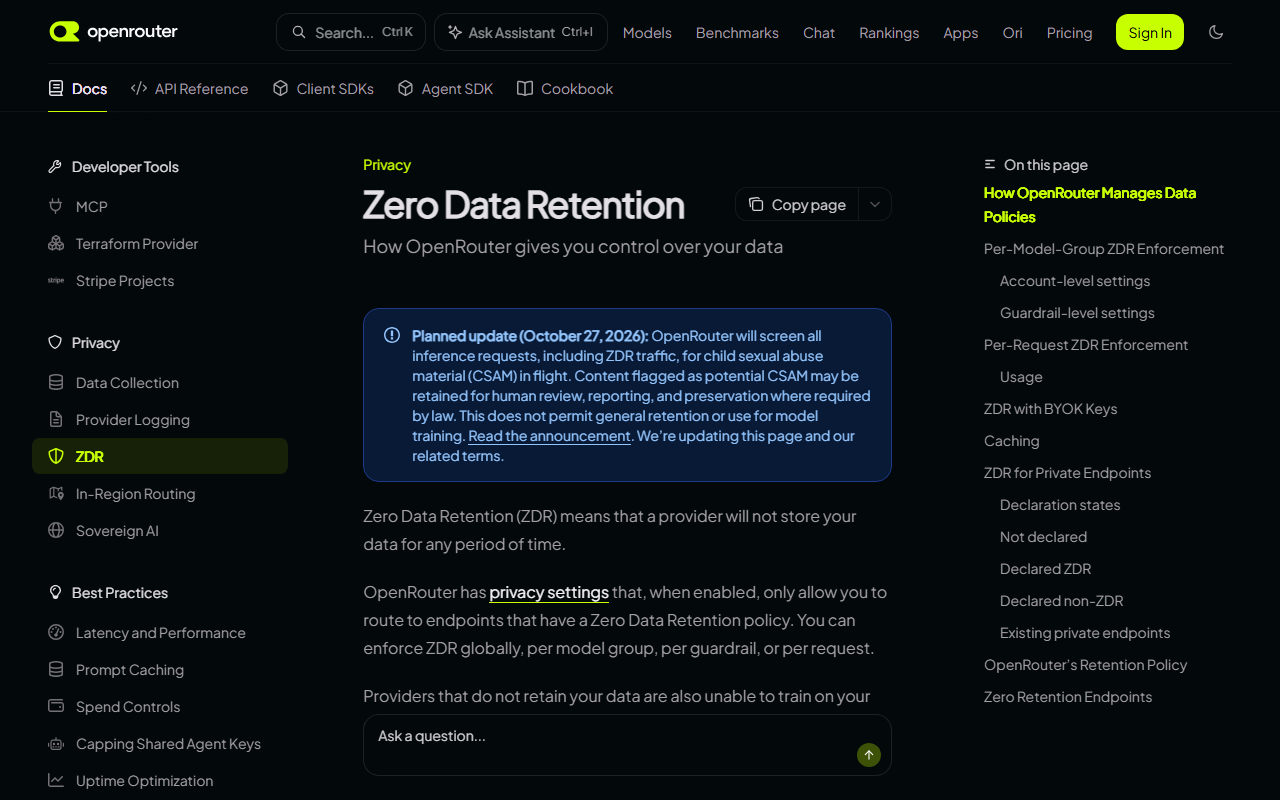The height and width of the screenshot is (800, 1280).
Task: Click the Privacy breadcrumb above the title
Action: [x=387, y=165]
